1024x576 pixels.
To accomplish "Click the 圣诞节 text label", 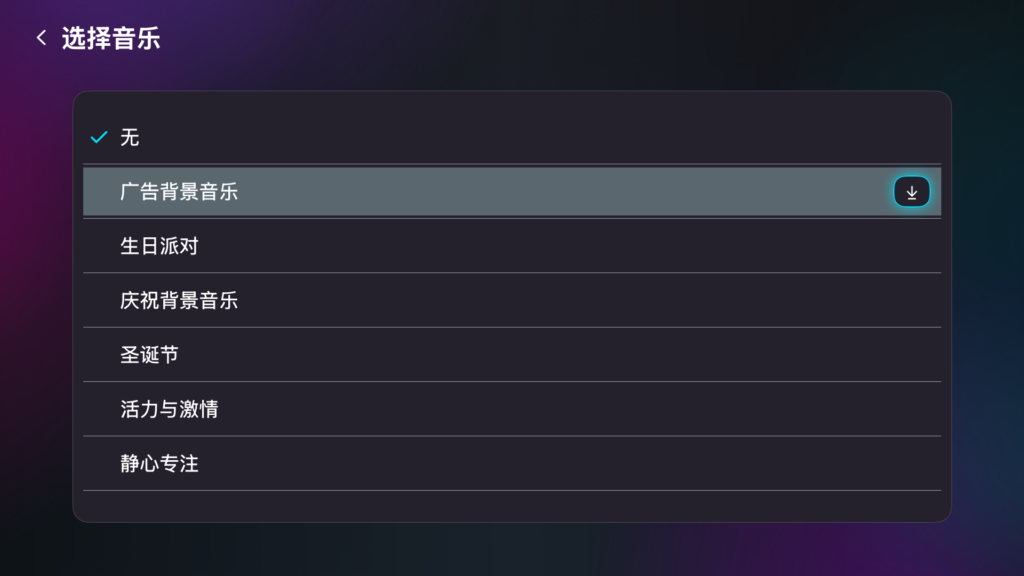I will (x=149, y=355).
